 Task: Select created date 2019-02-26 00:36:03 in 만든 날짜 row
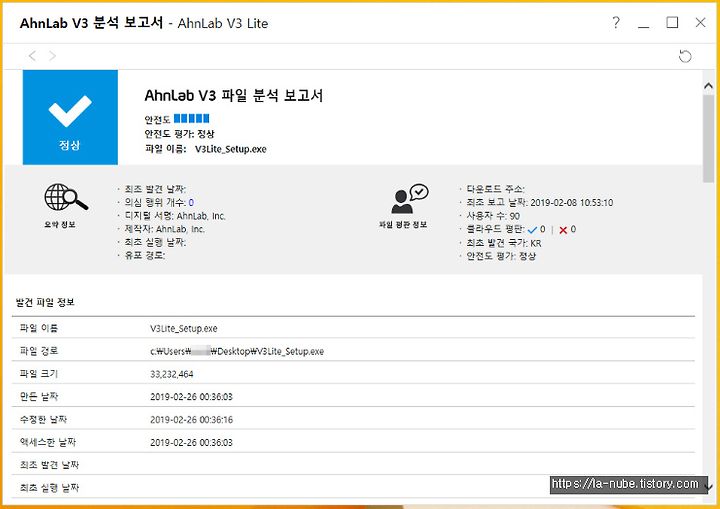(x=191, y=397)
